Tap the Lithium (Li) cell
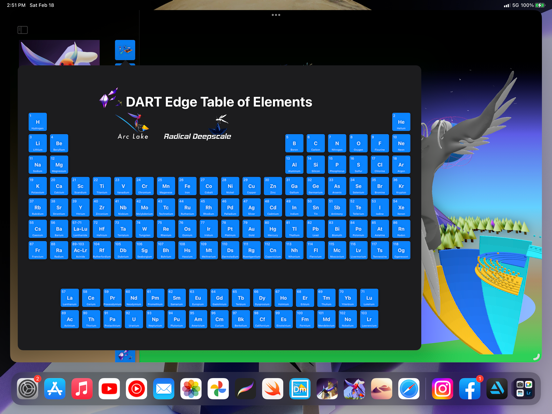Screen dimensions: 552x414 [38, 143]
